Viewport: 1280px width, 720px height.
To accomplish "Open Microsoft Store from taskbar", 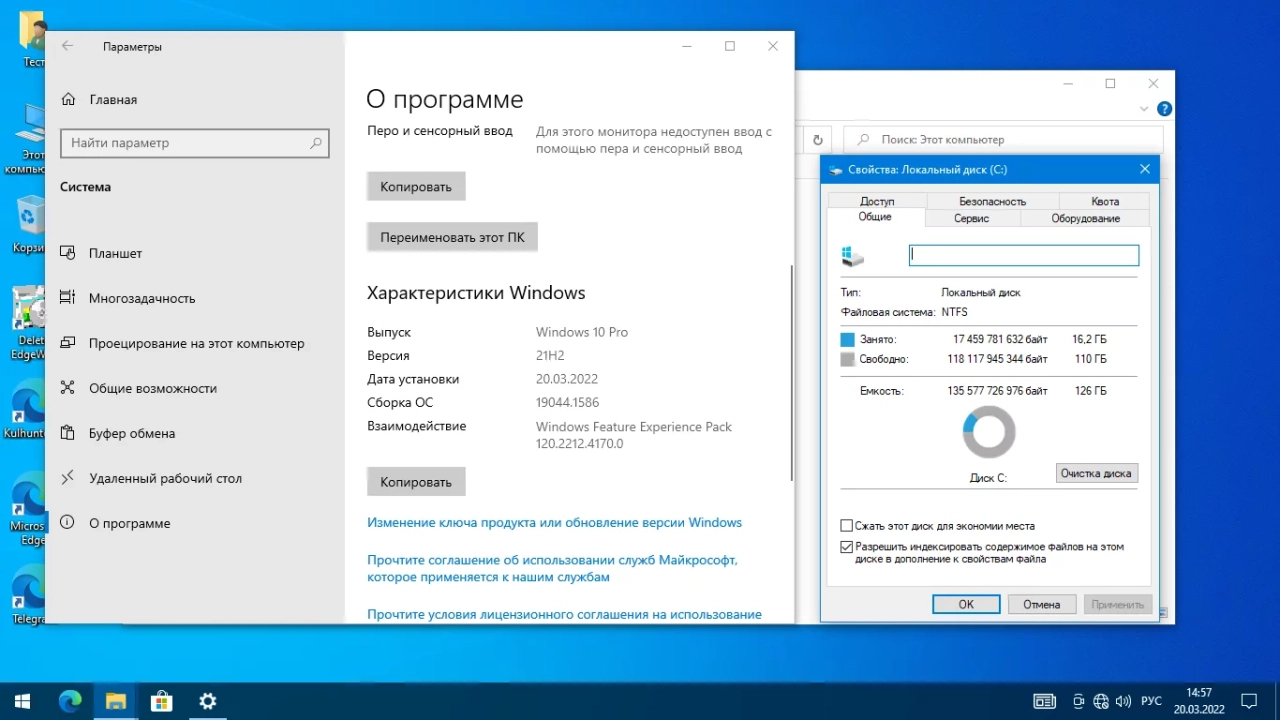I will (x=162, y=701).
